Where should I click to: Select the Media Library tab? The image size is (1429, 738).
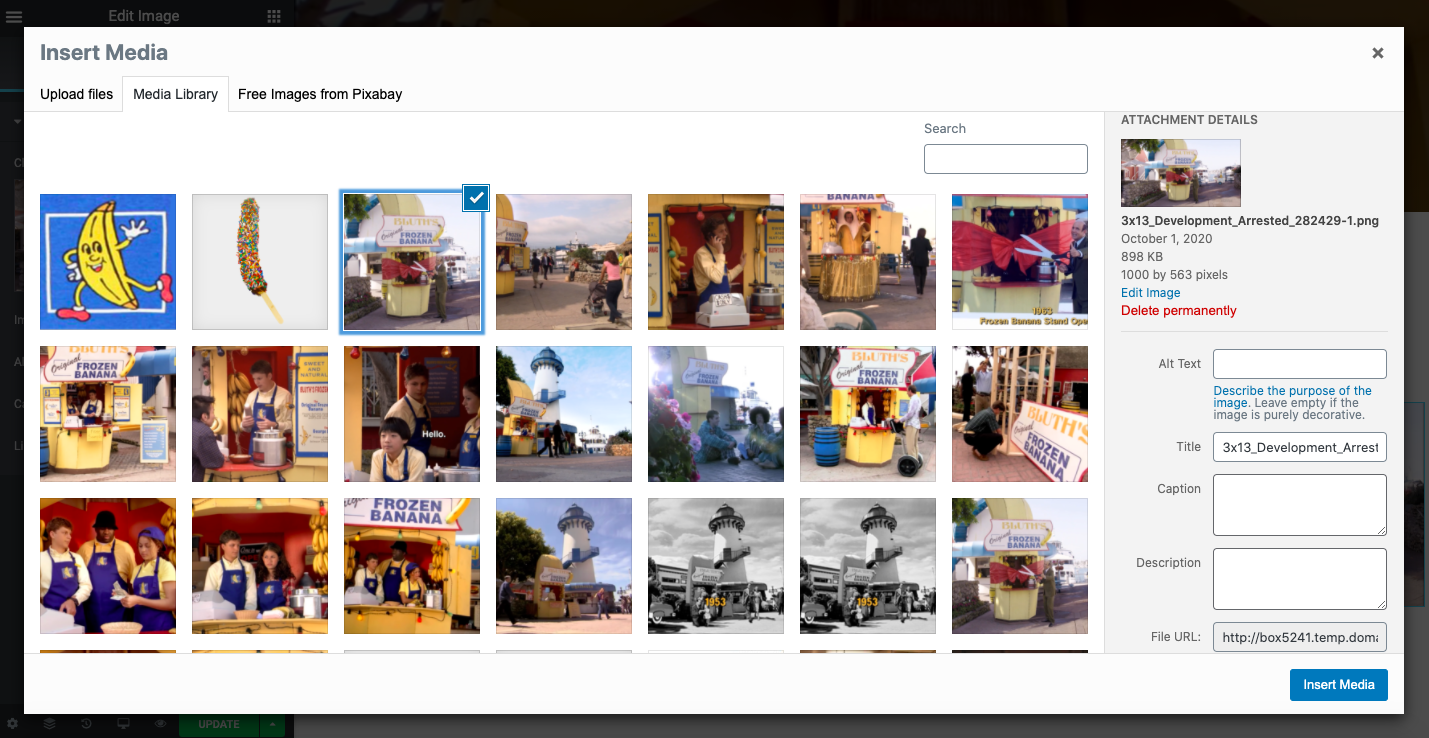pos(176,94)
